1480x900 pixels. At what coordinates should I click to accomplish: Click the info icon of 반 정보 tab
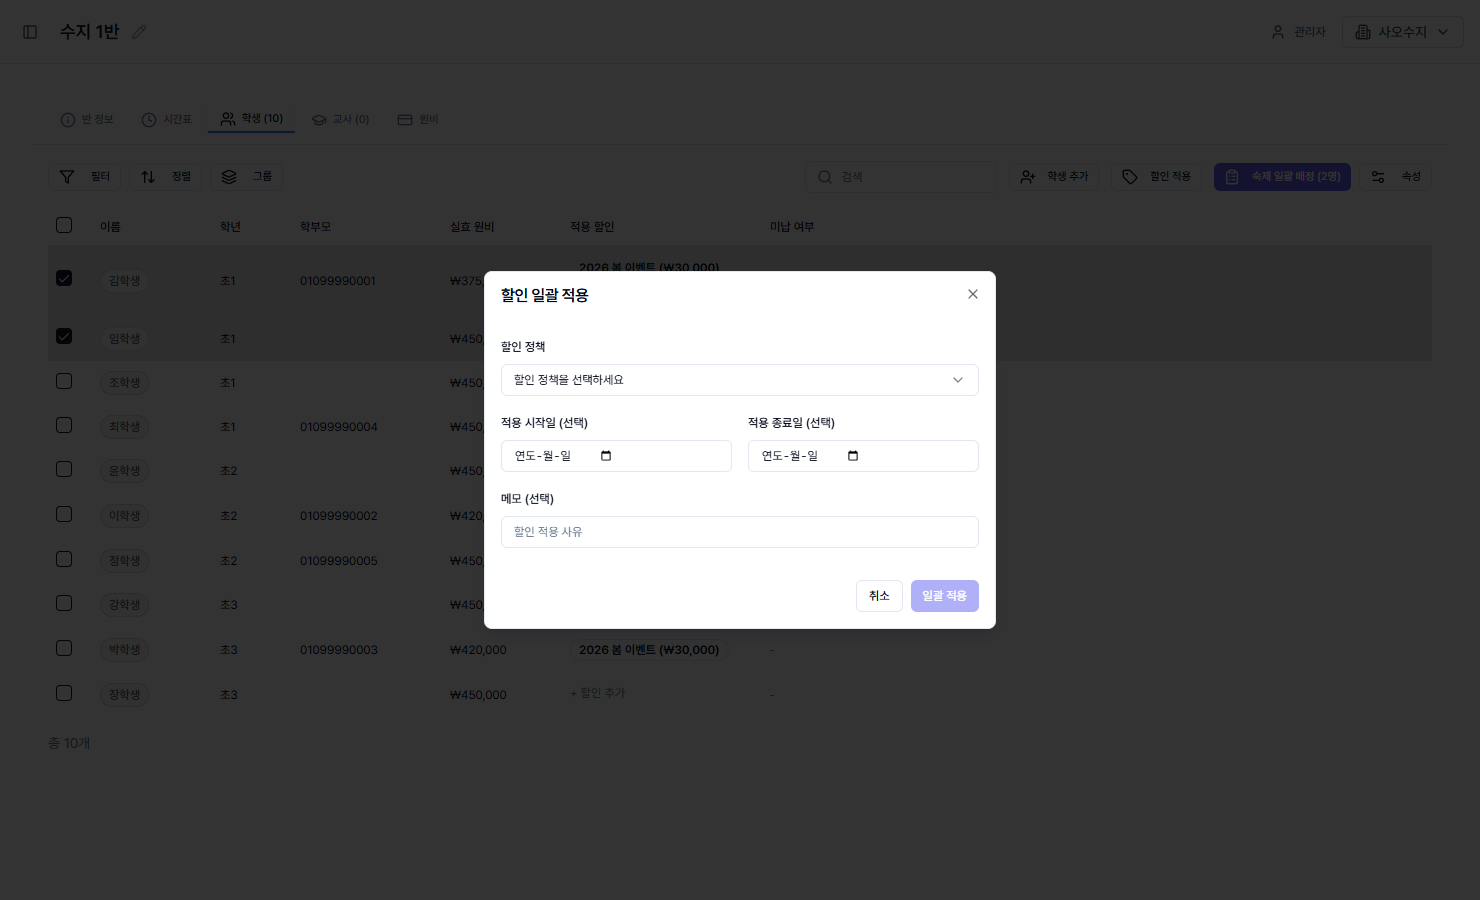(x=68, y=120)
